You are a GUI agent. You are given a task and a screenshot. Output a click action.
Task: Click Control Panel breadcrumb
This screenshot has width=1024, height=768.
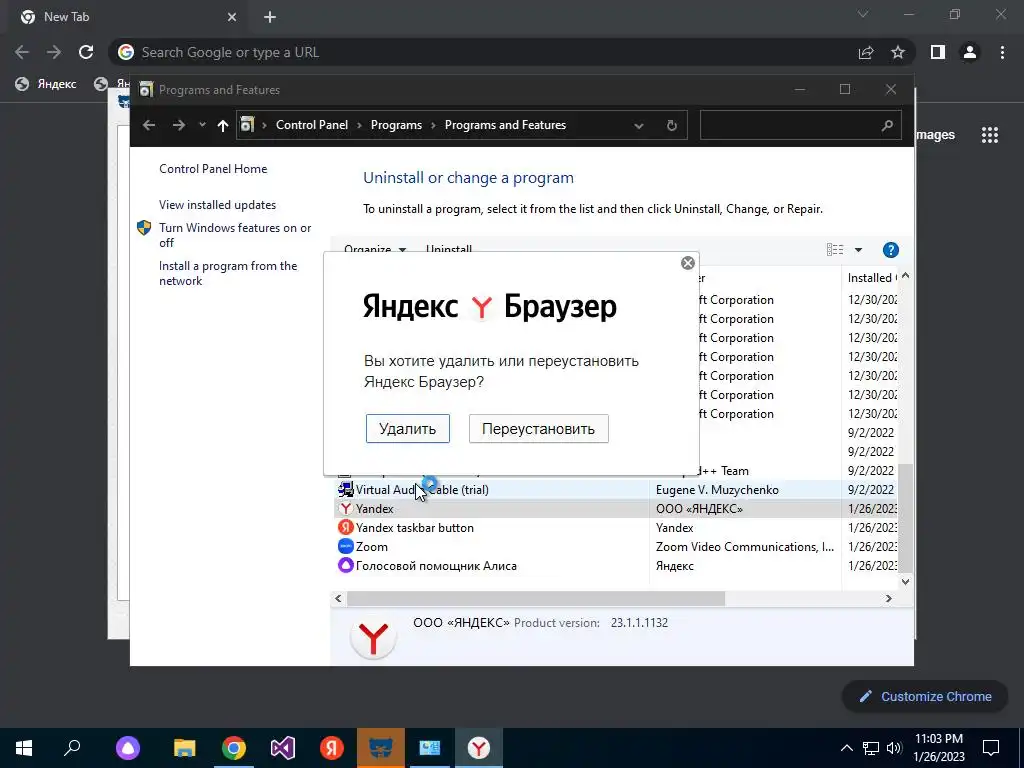[312, 125]
